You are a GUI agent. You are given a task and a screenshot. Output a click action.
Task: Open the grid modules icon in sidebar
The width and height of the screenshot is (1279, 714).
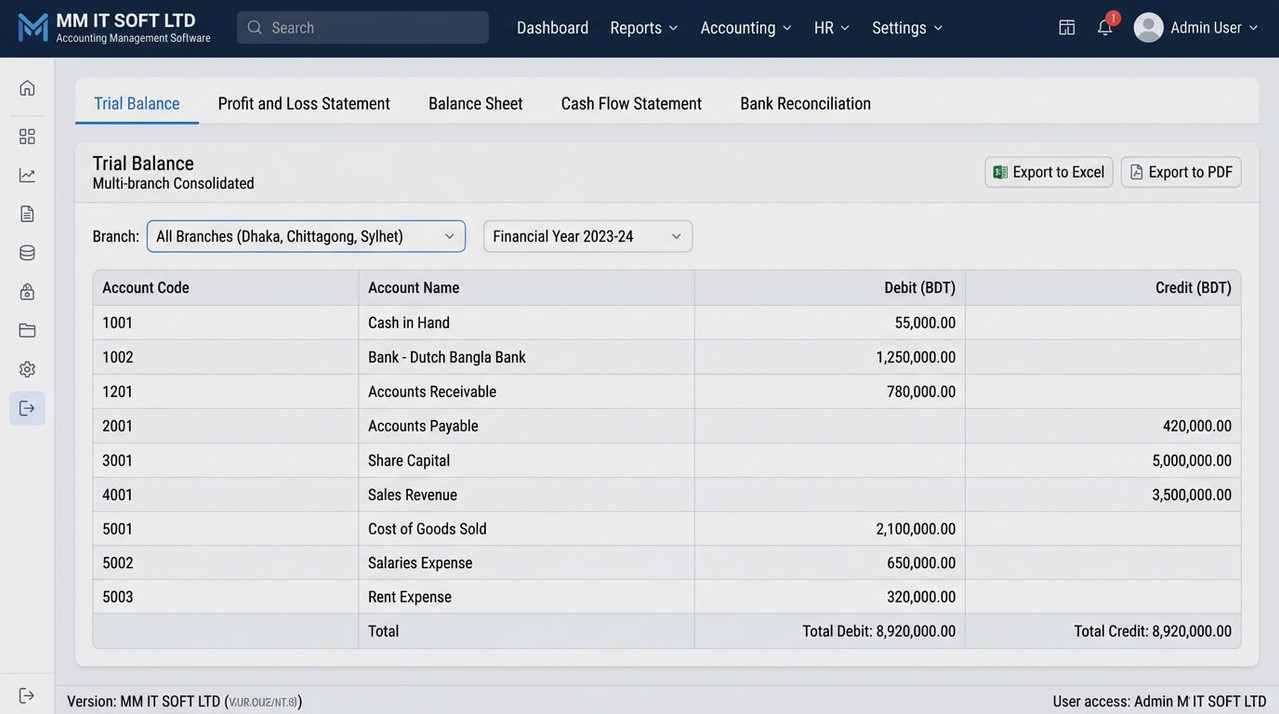(27, 136)
